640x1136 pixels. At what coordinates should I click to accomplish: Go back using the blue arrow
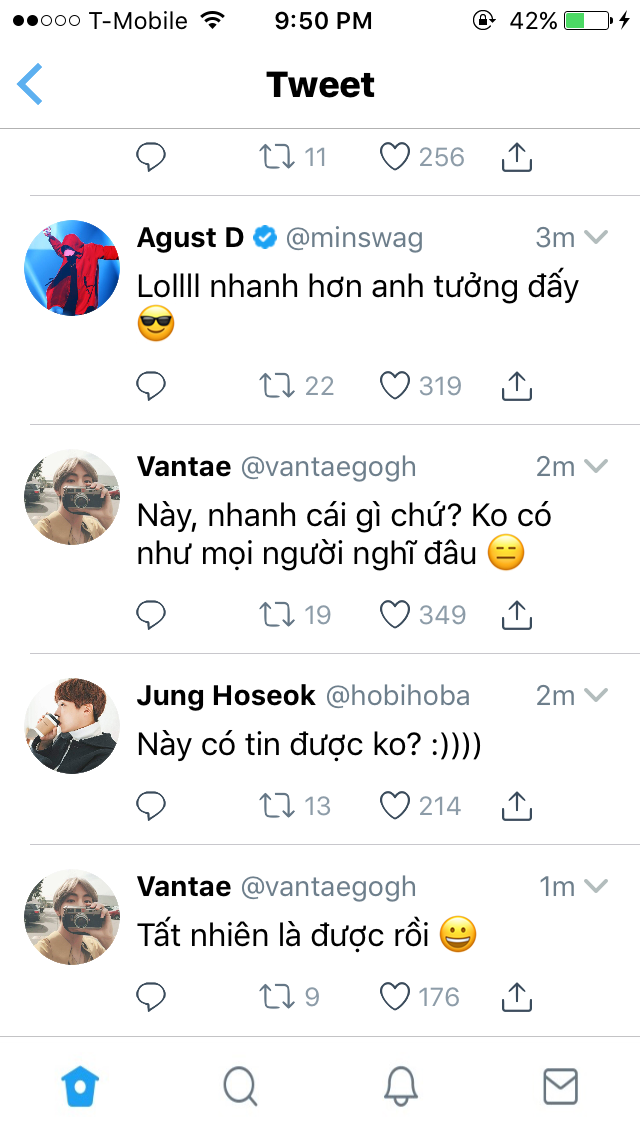[30, 84]
